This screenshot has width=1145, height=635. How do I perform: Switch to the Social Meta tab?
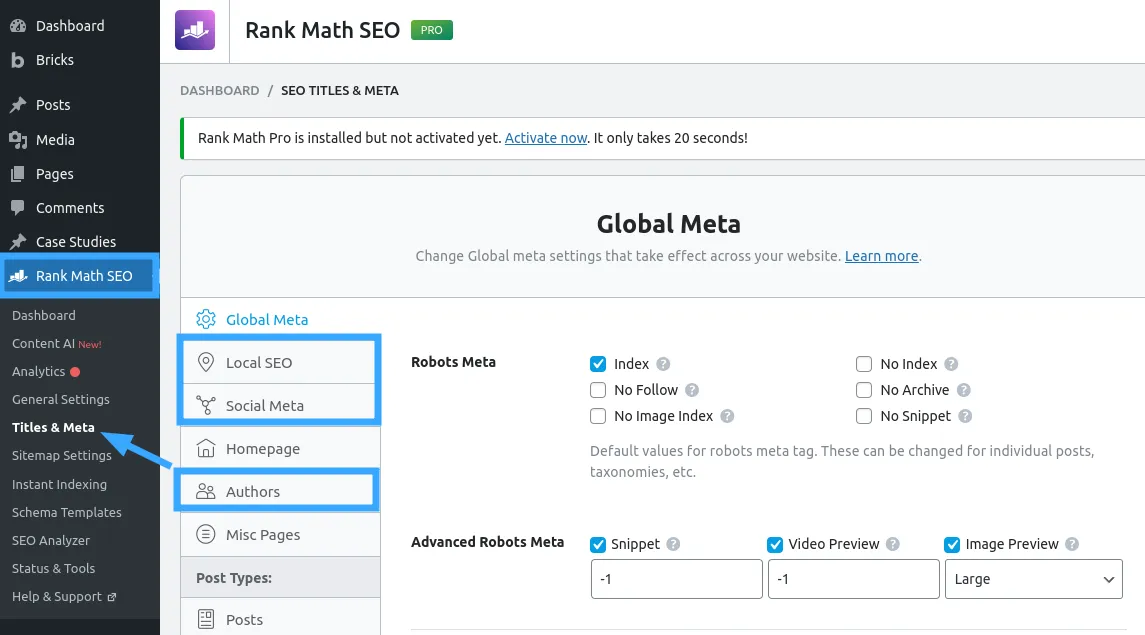280,405
